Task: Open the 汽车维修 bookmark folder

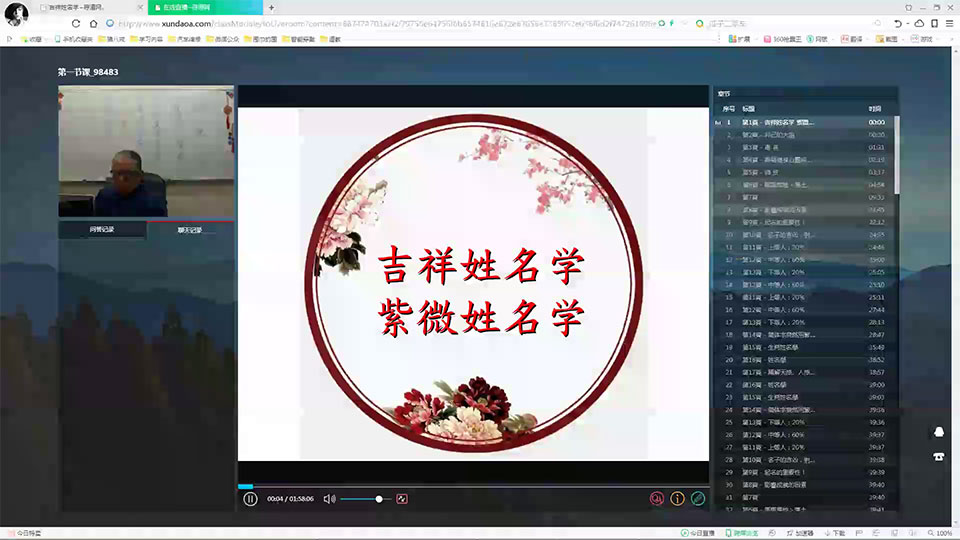Action: tap(184, 39)
